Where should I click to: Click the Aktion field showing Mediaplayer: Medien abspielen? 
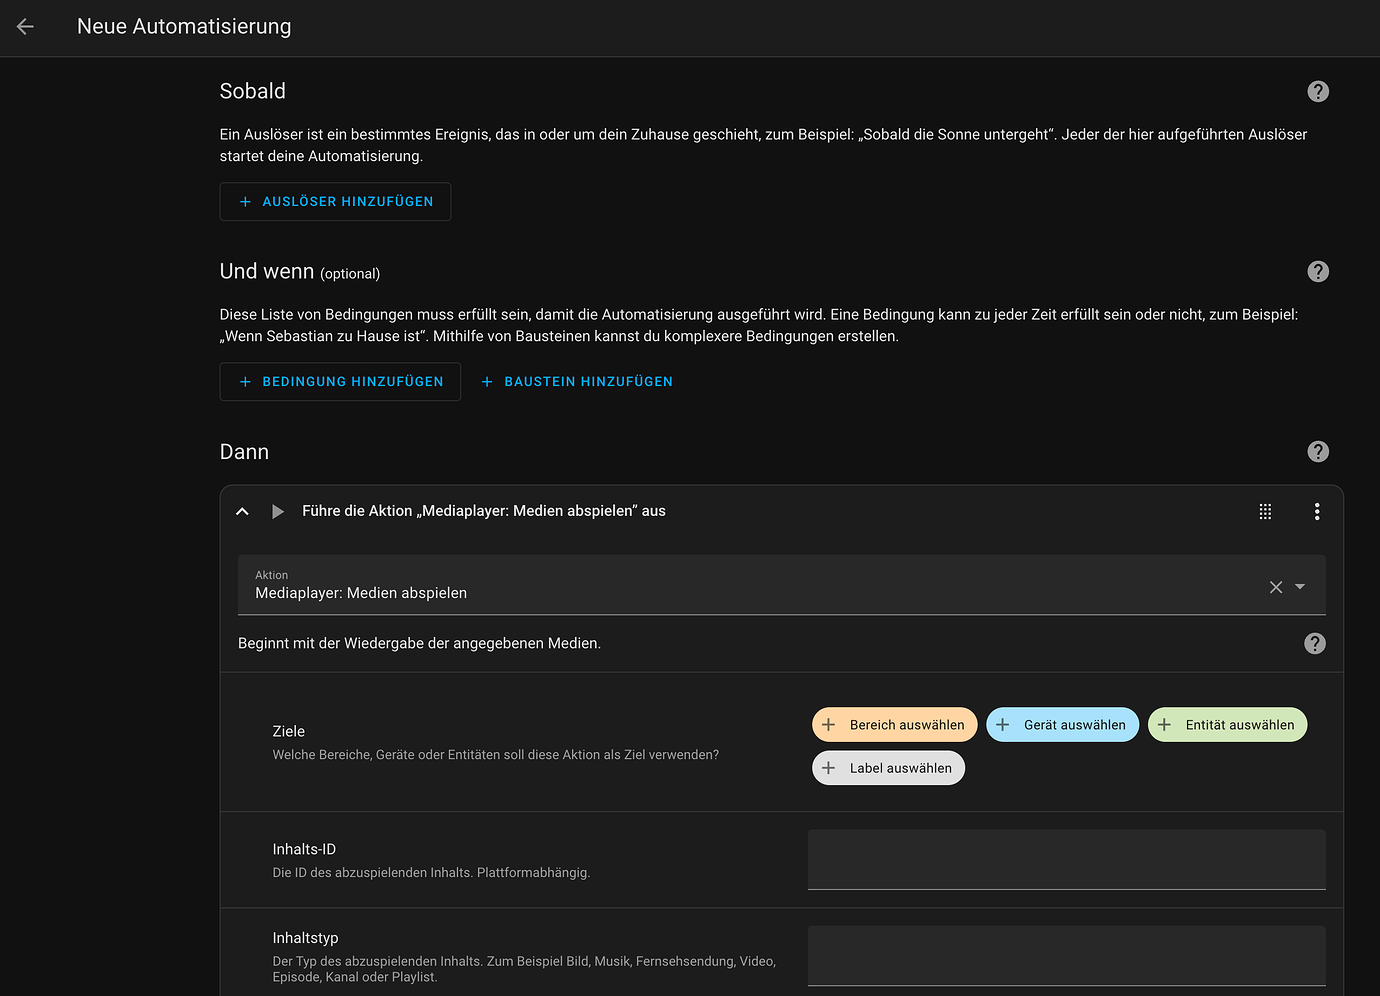click(782, 585)
